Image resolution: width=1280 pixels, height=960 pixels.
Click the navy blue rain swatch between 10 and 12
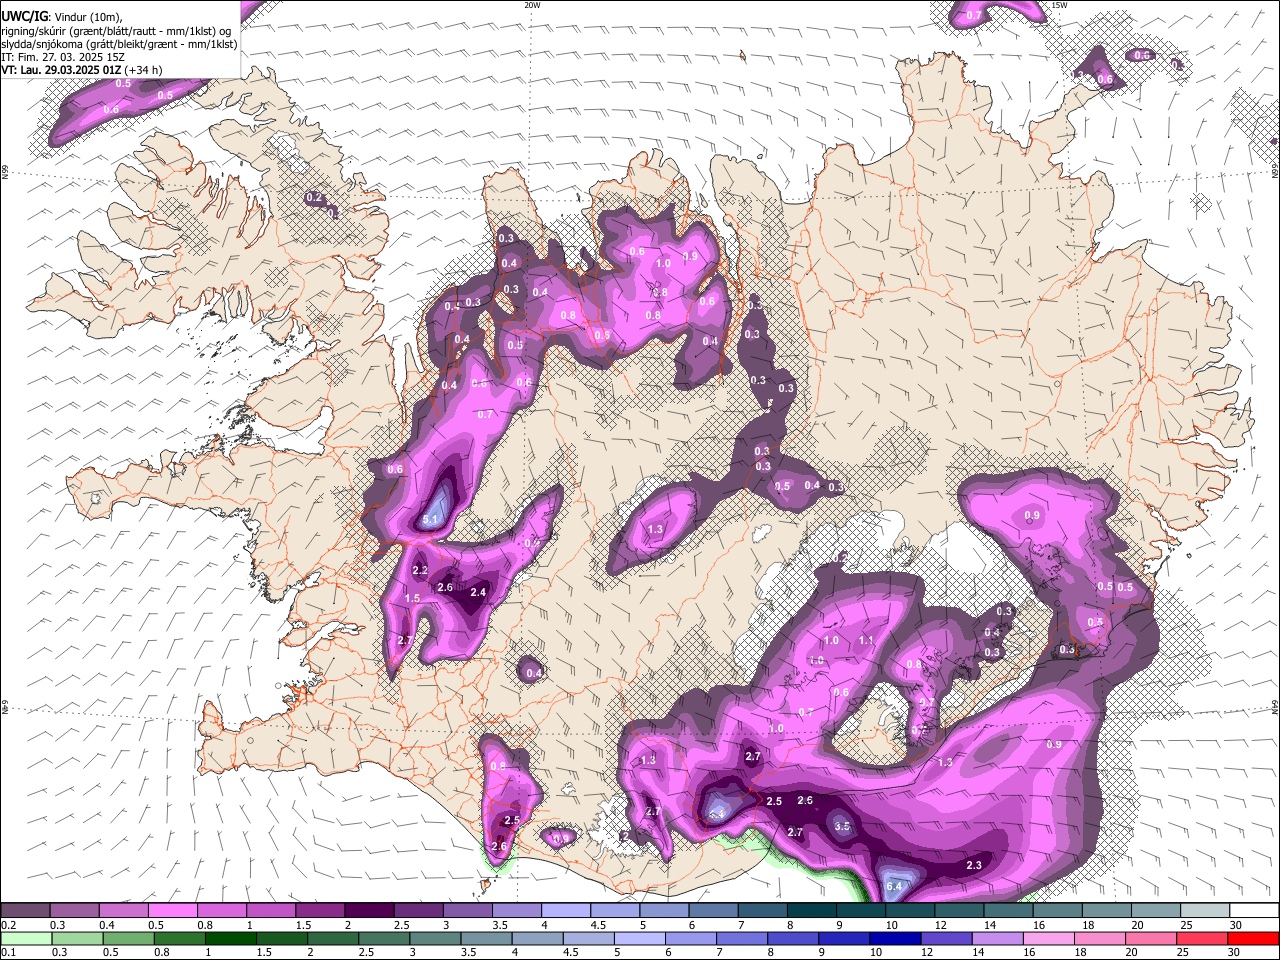895,938
